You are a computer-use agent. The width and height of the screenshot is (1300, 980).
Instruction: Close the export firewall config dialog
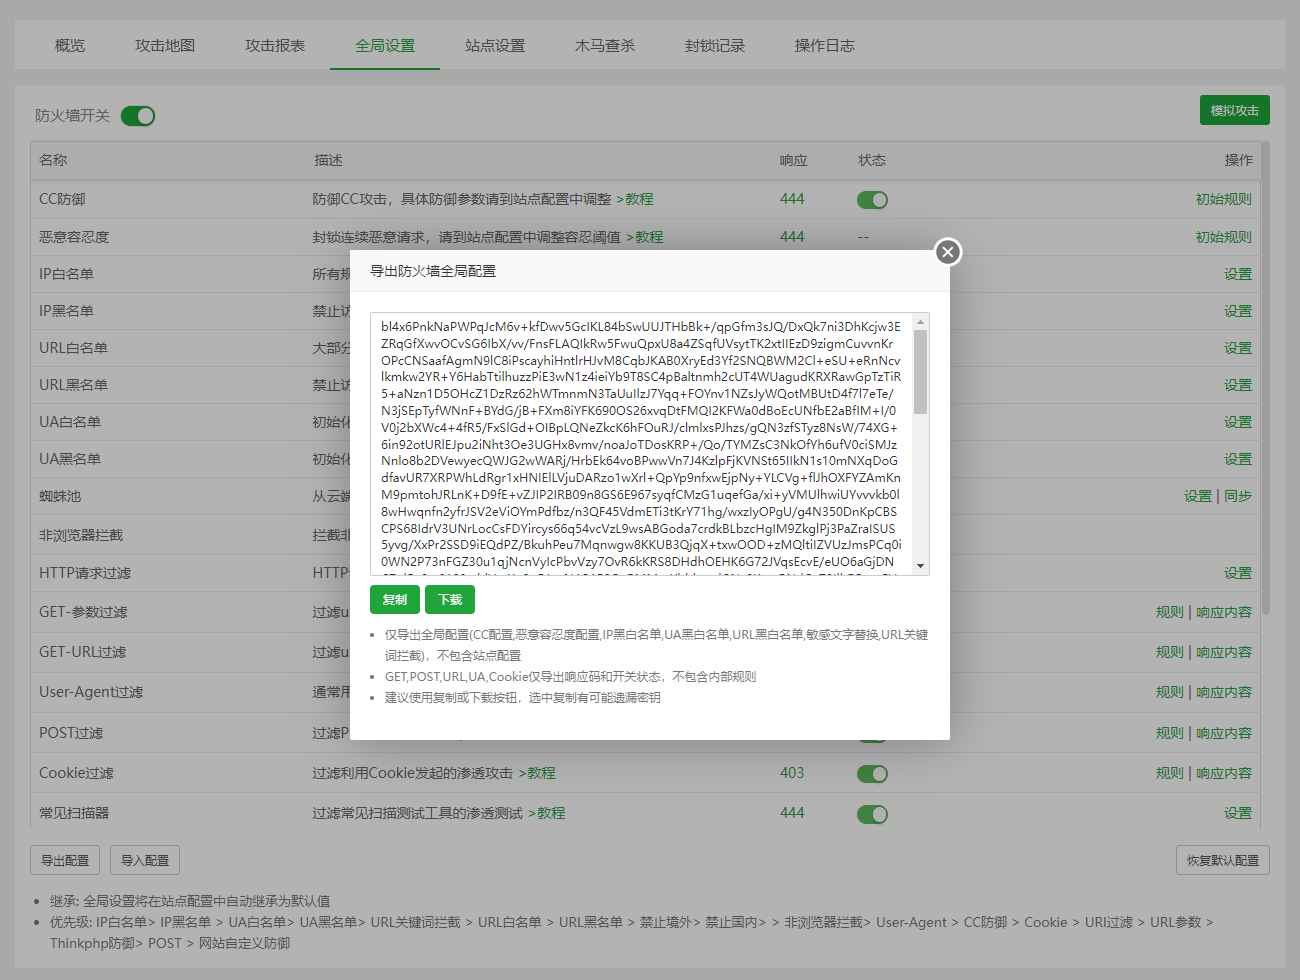point(948,252)
